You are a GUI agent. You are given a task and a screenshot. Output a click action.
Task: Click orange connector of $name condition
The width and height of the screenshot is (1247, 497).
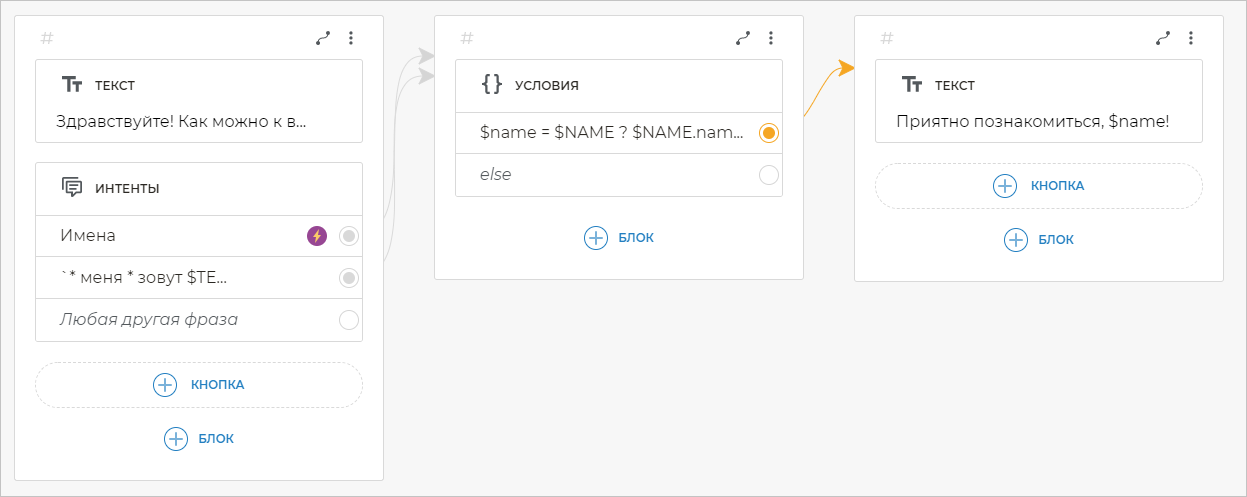[768, 133]
